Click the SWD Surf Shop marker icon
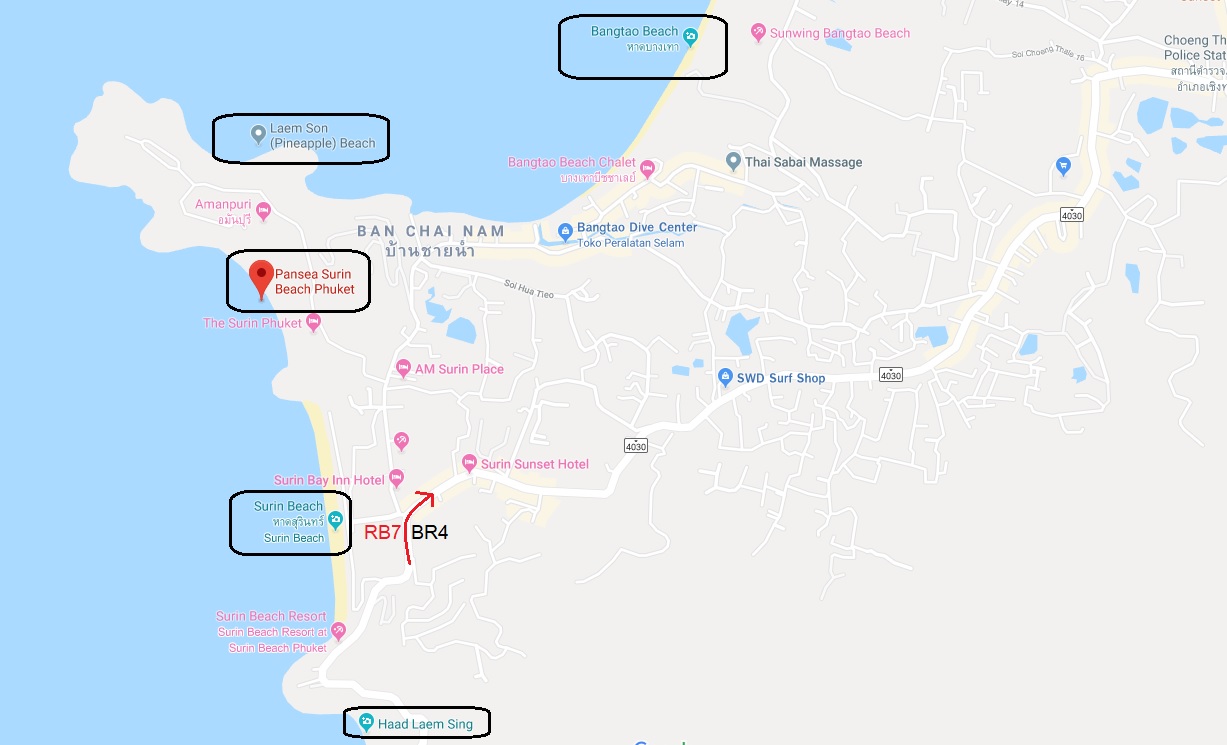 [726, 377]
